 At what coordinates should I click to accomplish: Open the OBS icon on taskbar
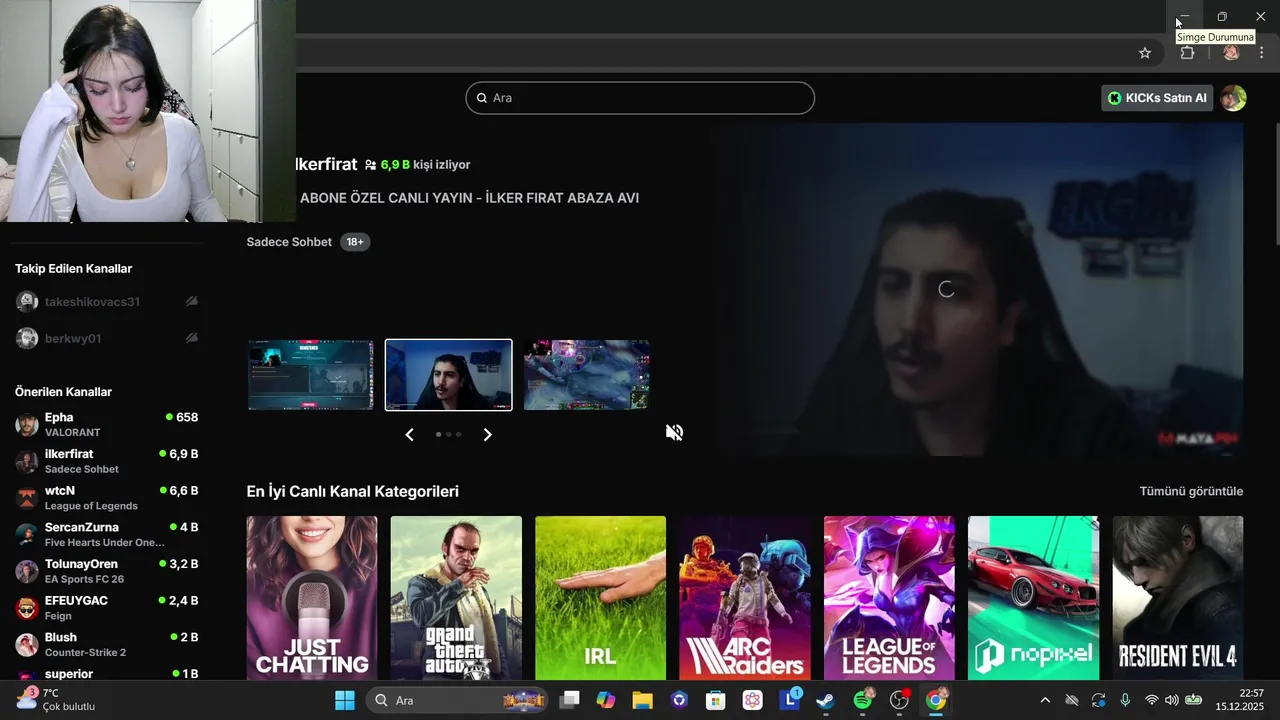[899, 700]
